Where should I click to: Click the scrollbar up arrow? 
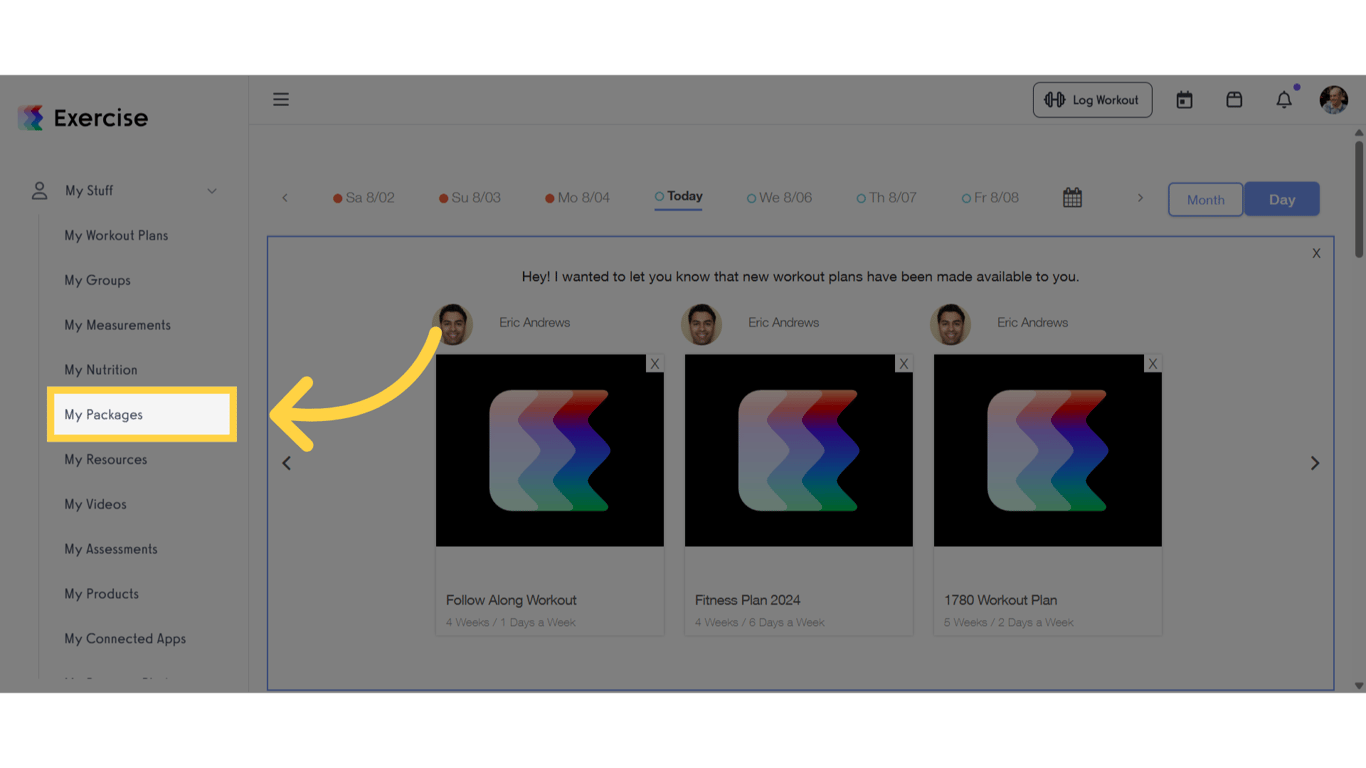[1359, 132]
